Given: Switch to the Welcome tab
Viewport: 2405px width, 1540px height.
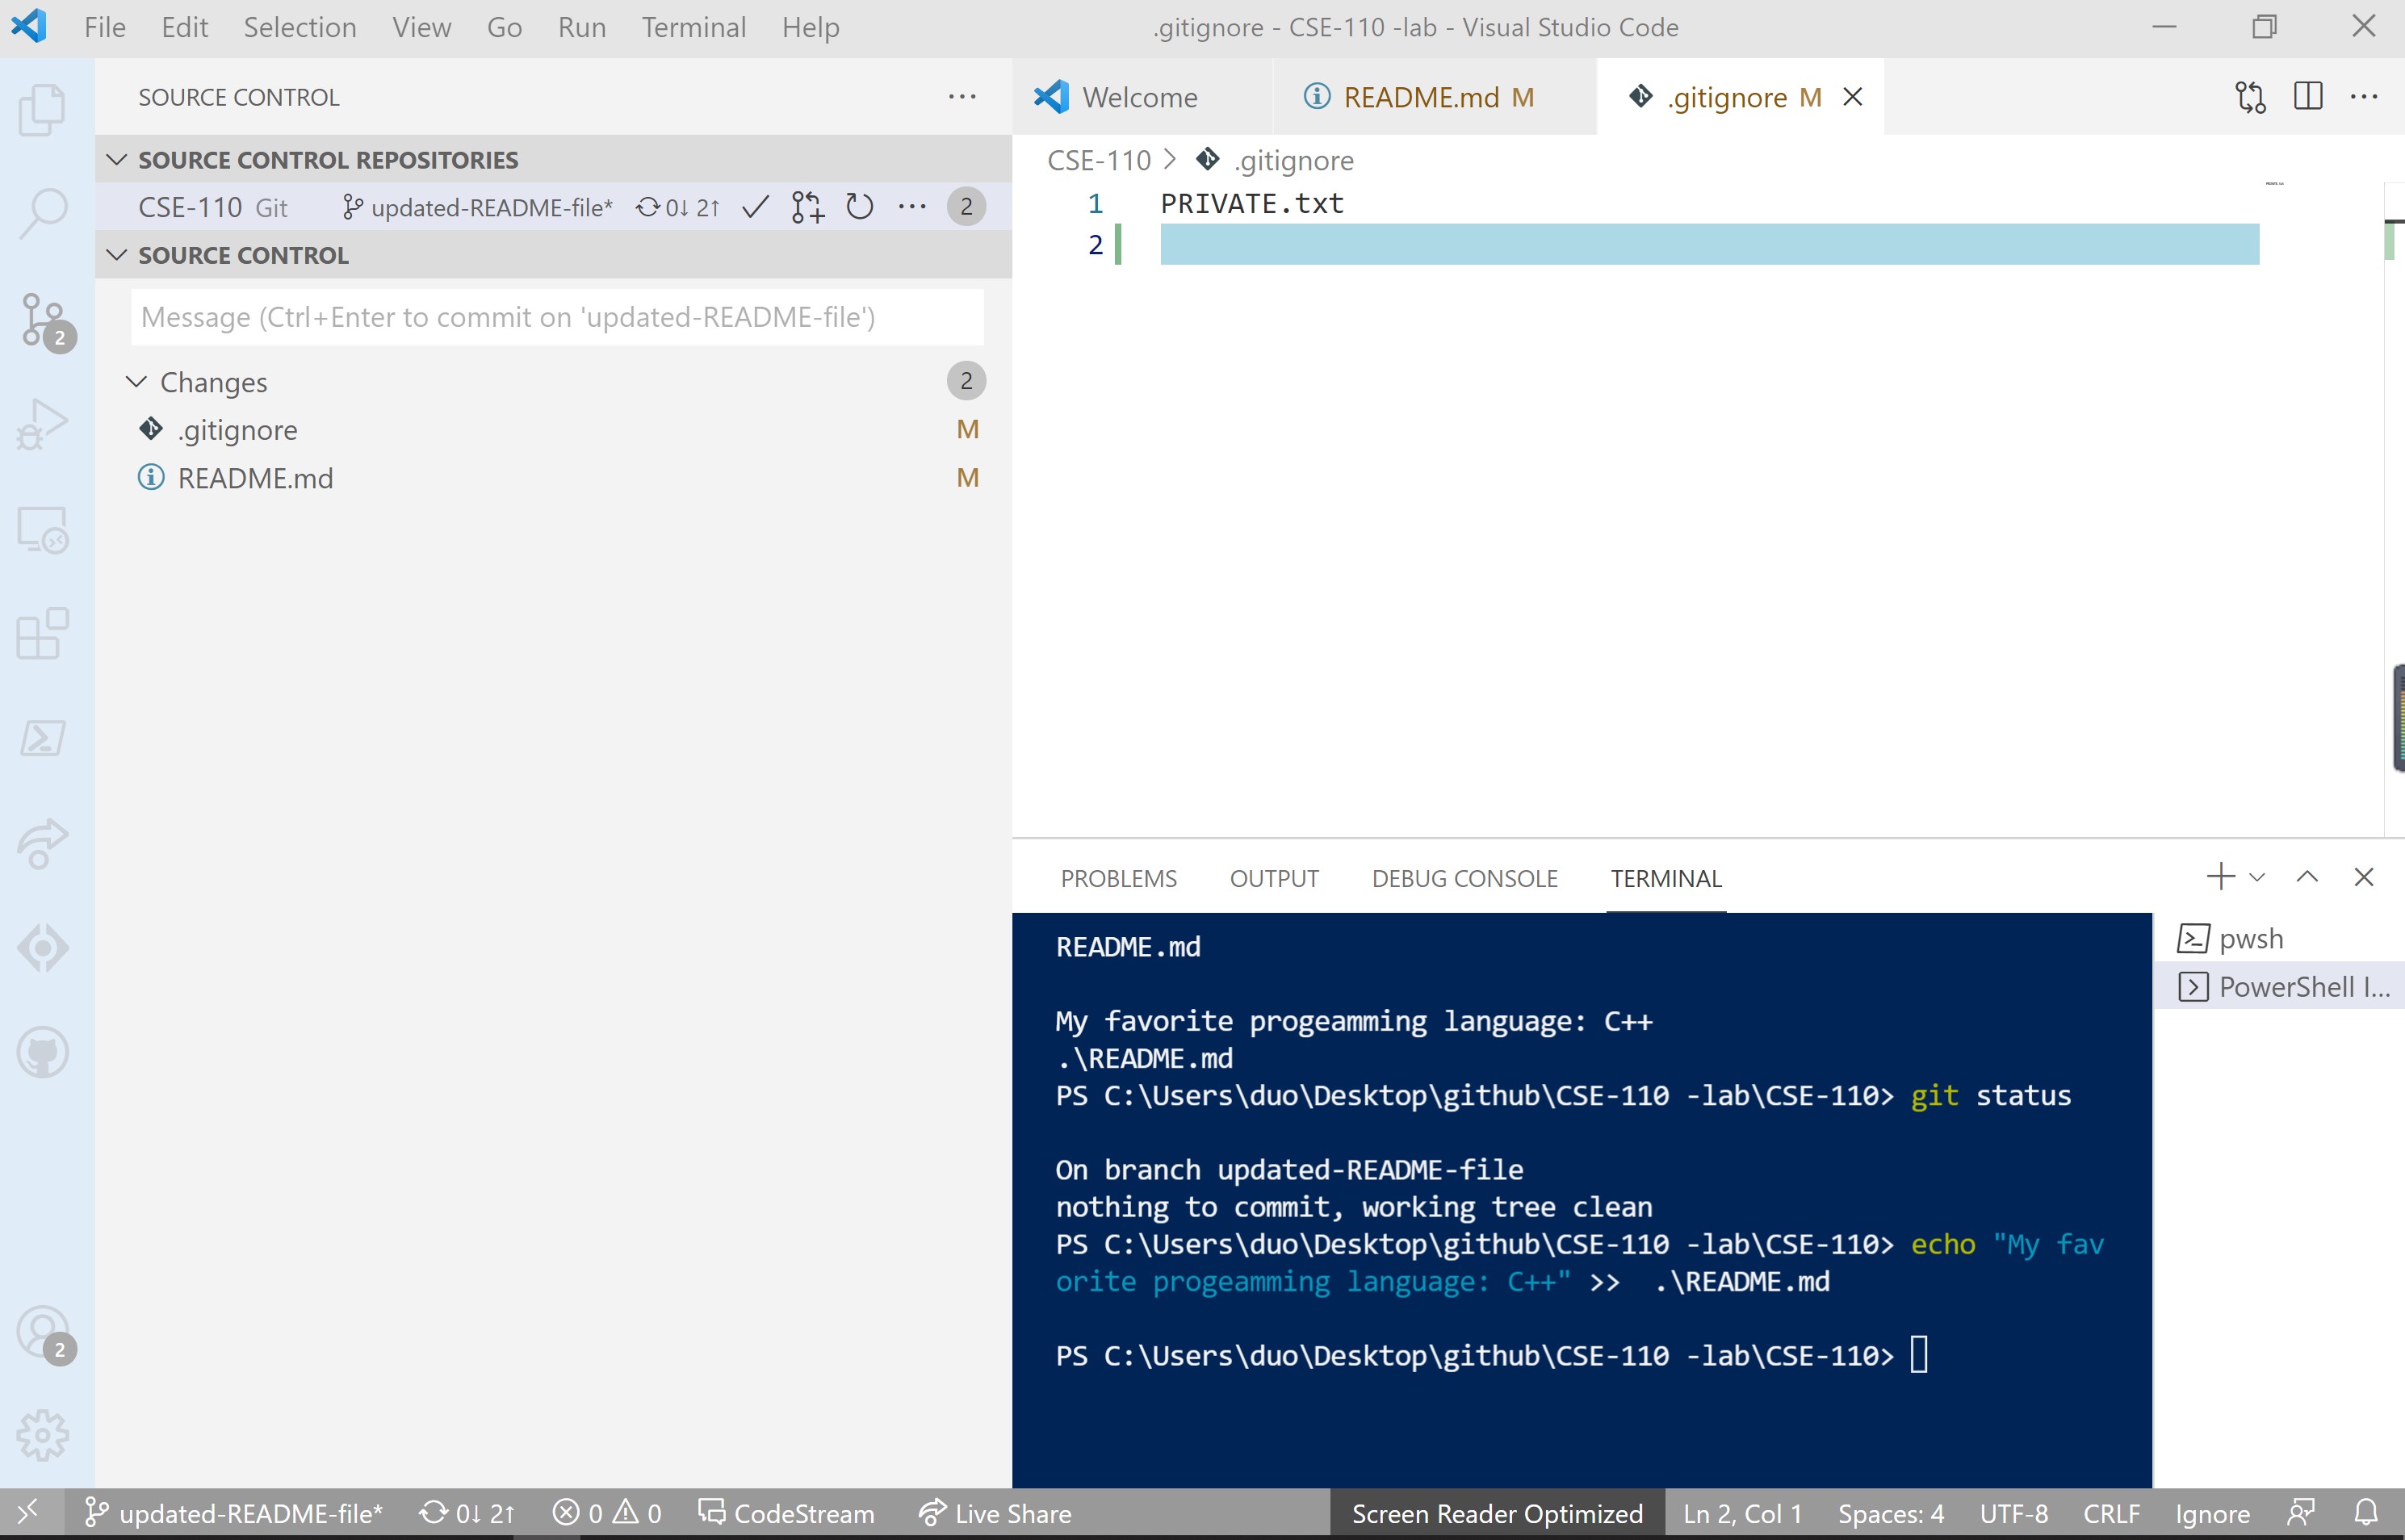Looking at the screenshot, I should pyautogui.click(x=1142, y=97).
